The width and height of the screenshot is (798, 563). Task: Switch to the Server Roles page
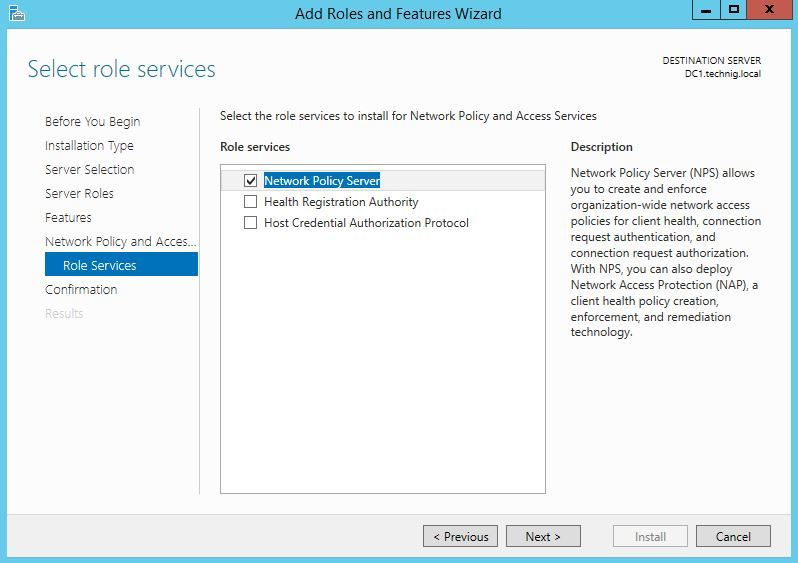(x=79, y=194)
